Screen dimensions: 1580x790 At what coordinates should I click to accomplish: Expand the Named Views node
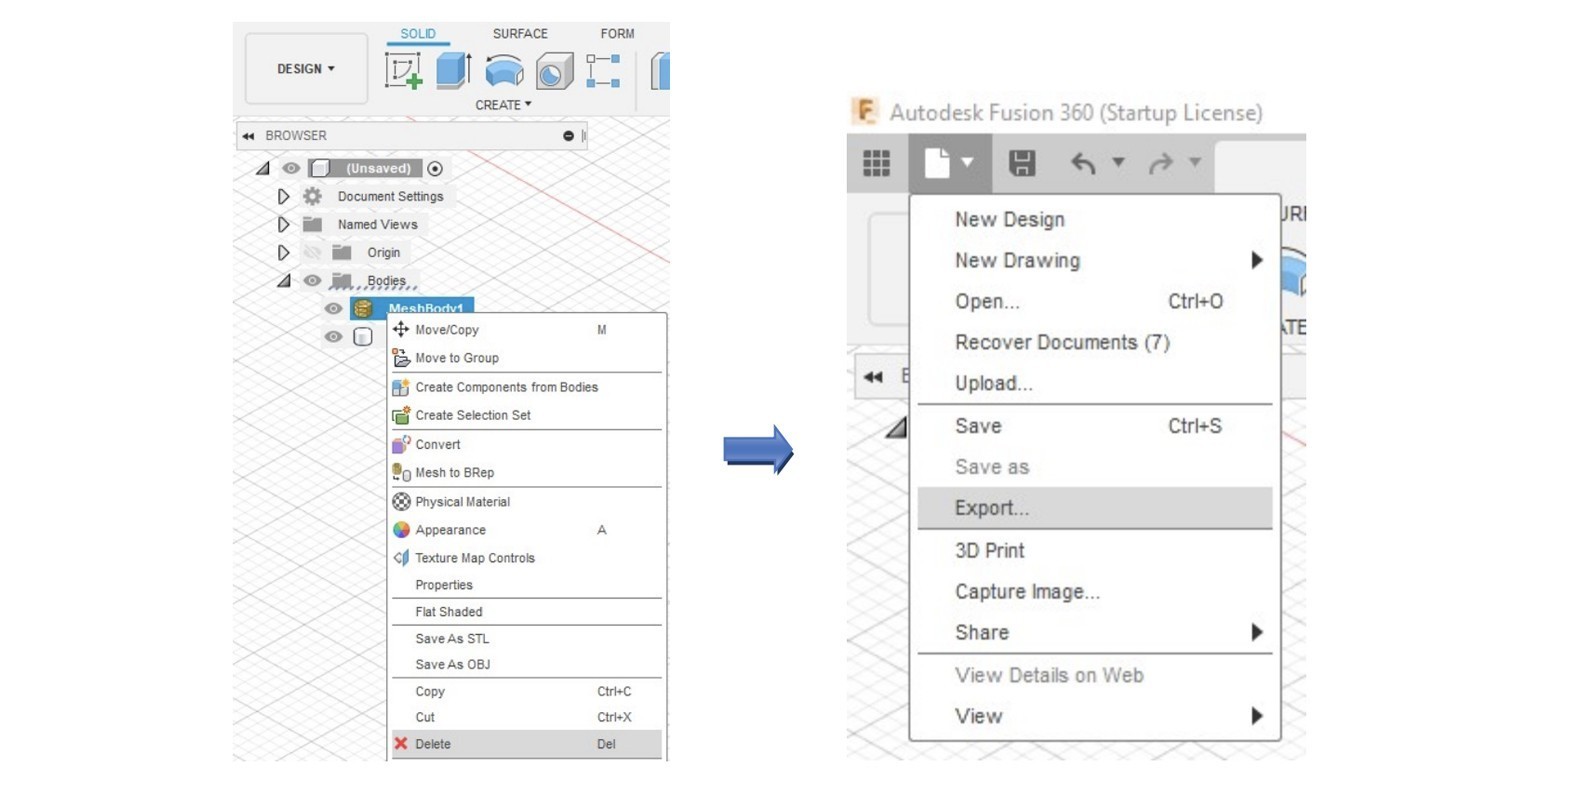283,224
